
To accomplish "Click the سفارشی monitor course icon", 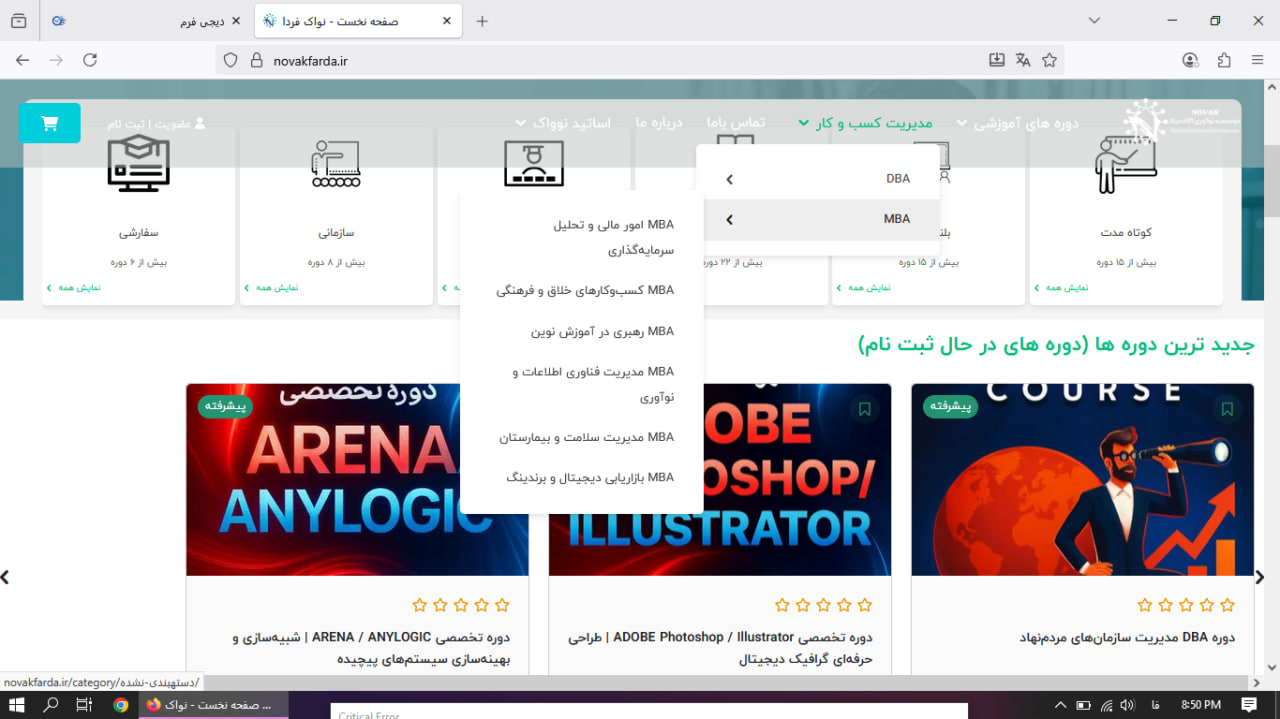I will pyautogui.click(x=138, y=163).
